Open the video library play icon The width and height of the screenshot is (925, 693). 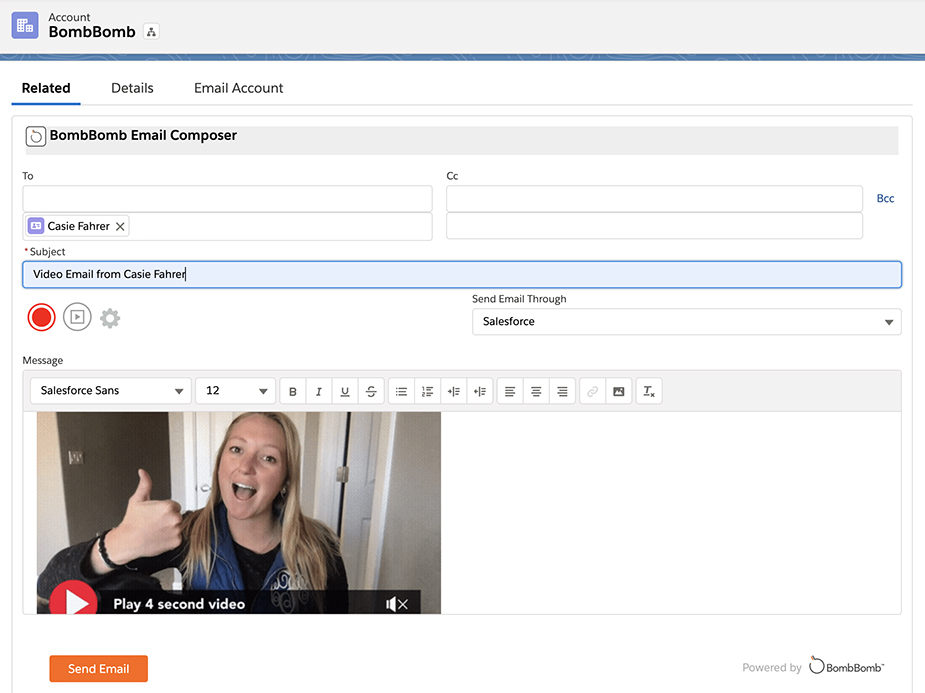click(77, 317)
